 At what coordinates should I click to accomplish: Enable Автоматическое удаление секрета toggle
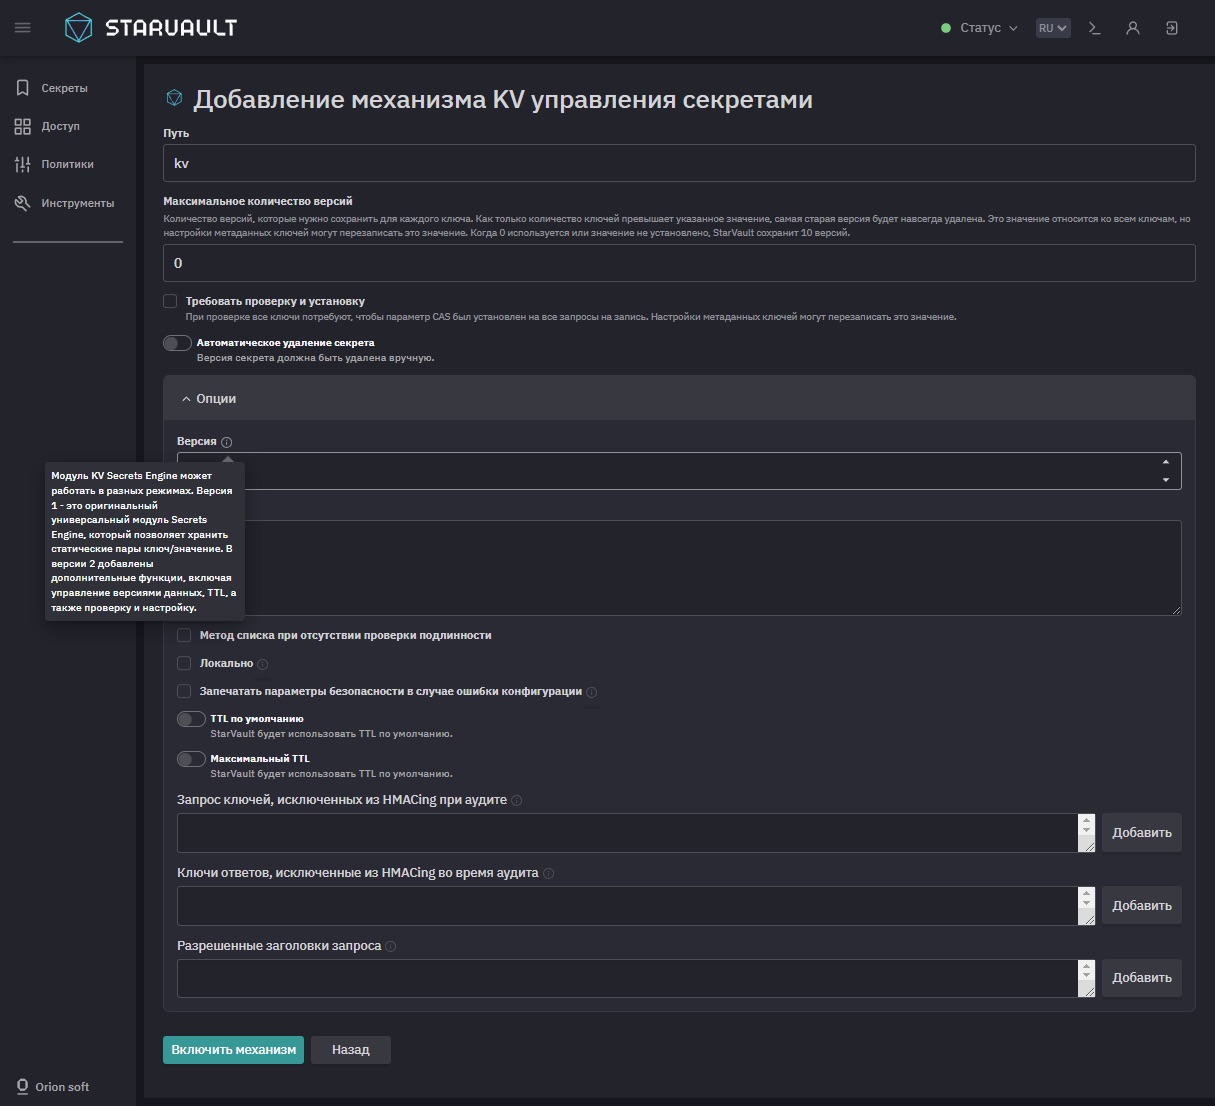coord(177,343)
